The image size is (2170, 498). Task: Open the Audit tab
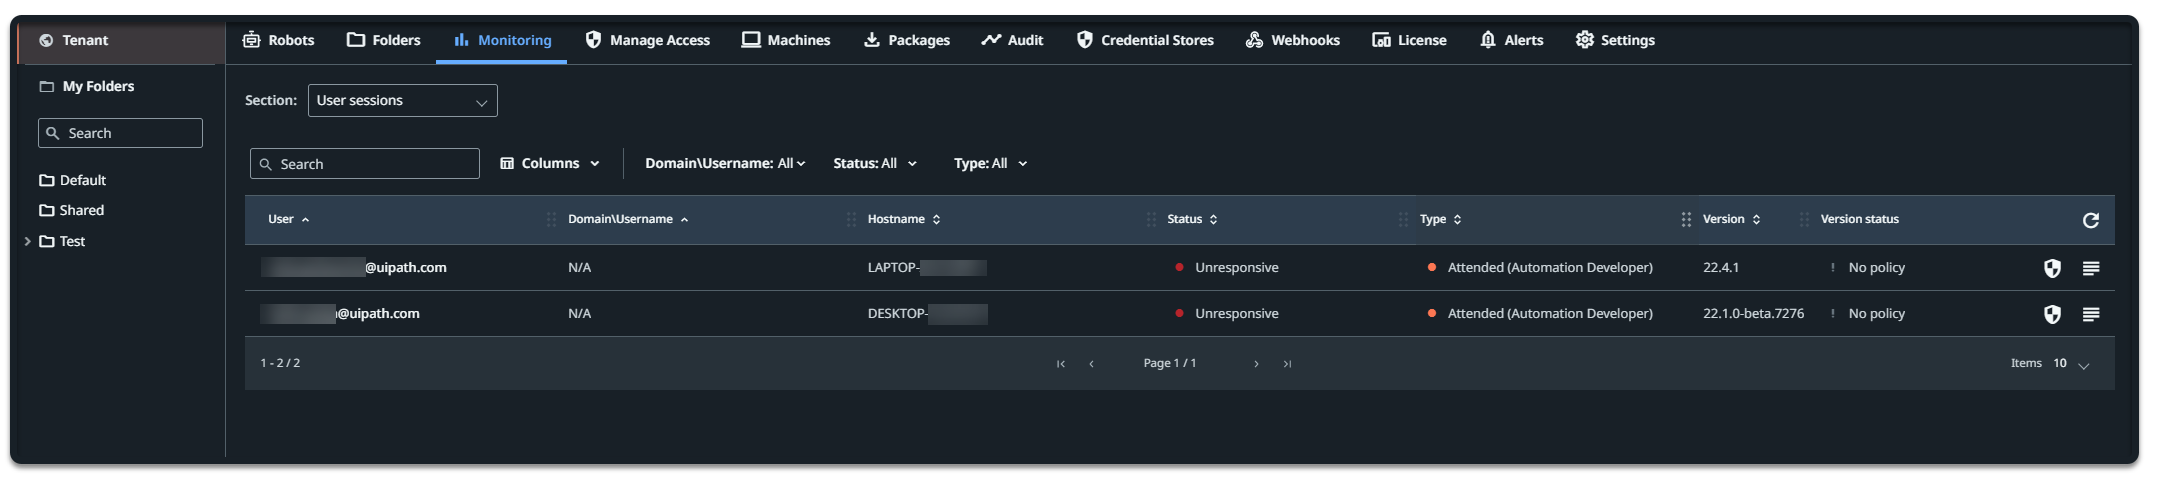coord(1012,40)
